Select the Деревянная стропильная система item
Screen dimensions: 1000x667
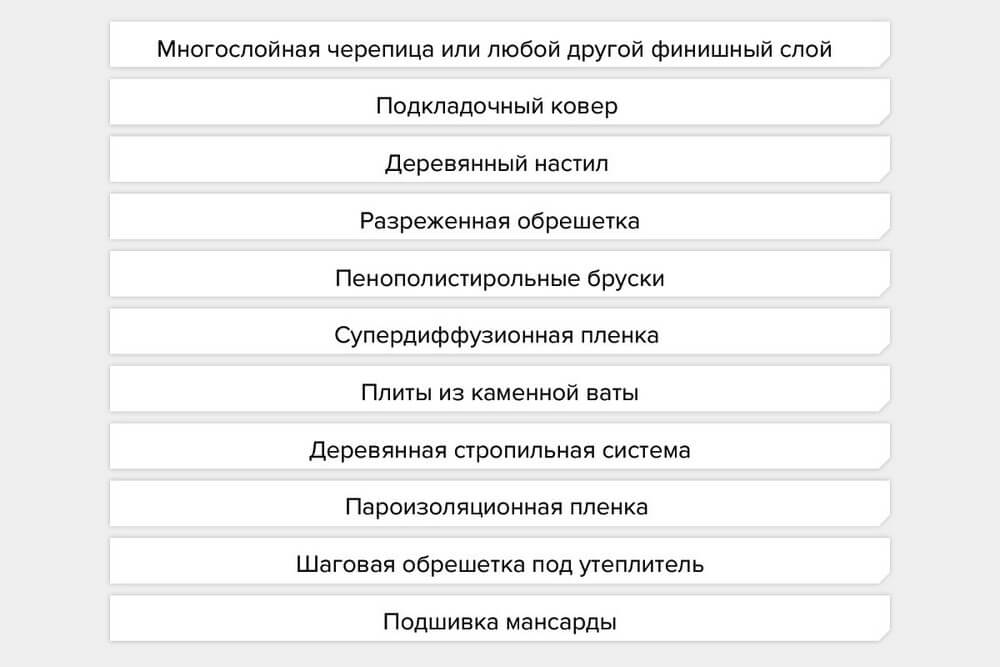click(499, 450)
